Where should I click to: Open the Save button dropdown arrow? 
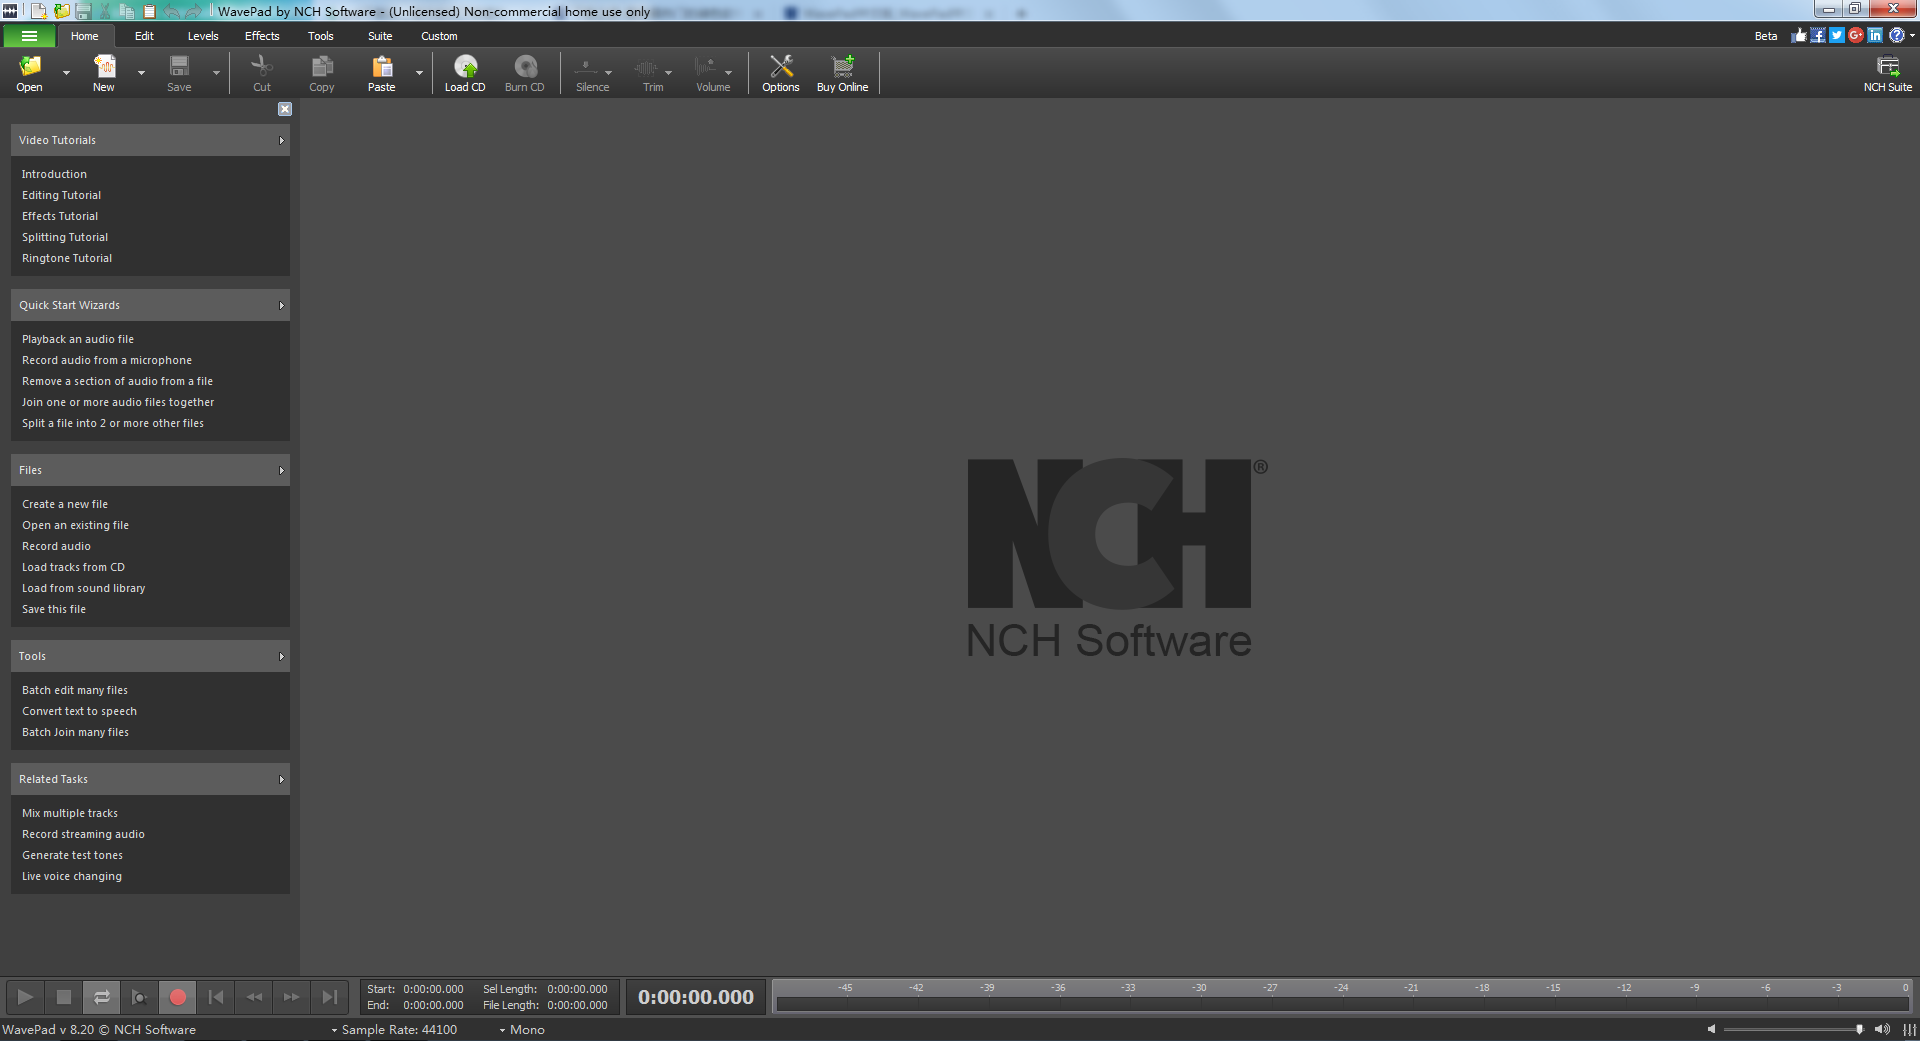coord(216,73)
